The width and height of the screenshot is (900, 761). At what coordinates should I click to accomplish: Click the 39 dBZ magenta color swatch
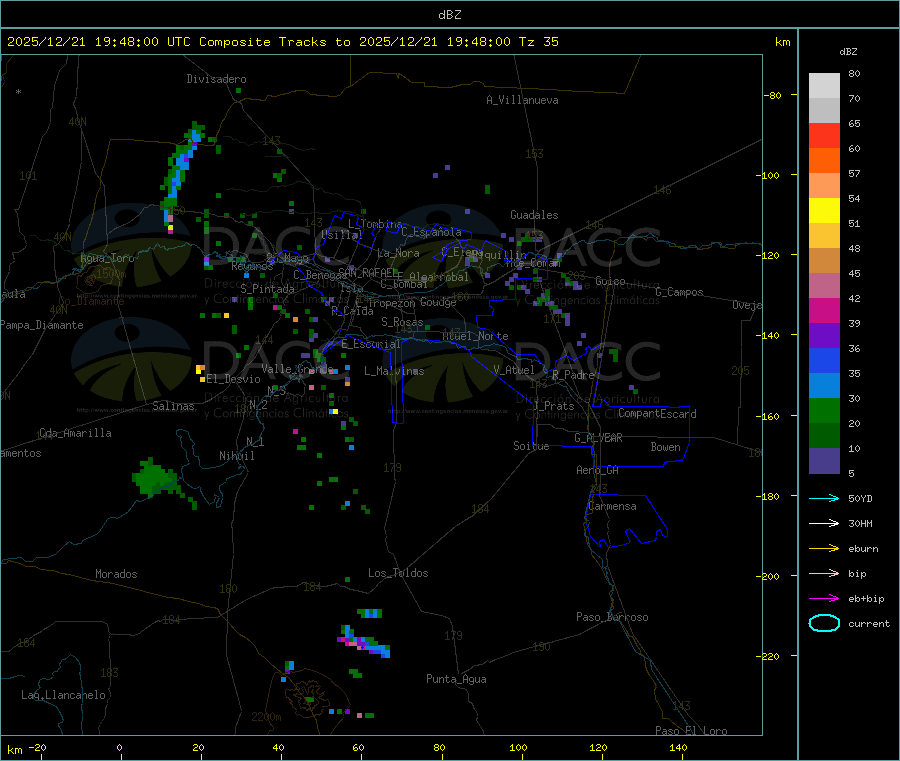(x=824, y=310)
